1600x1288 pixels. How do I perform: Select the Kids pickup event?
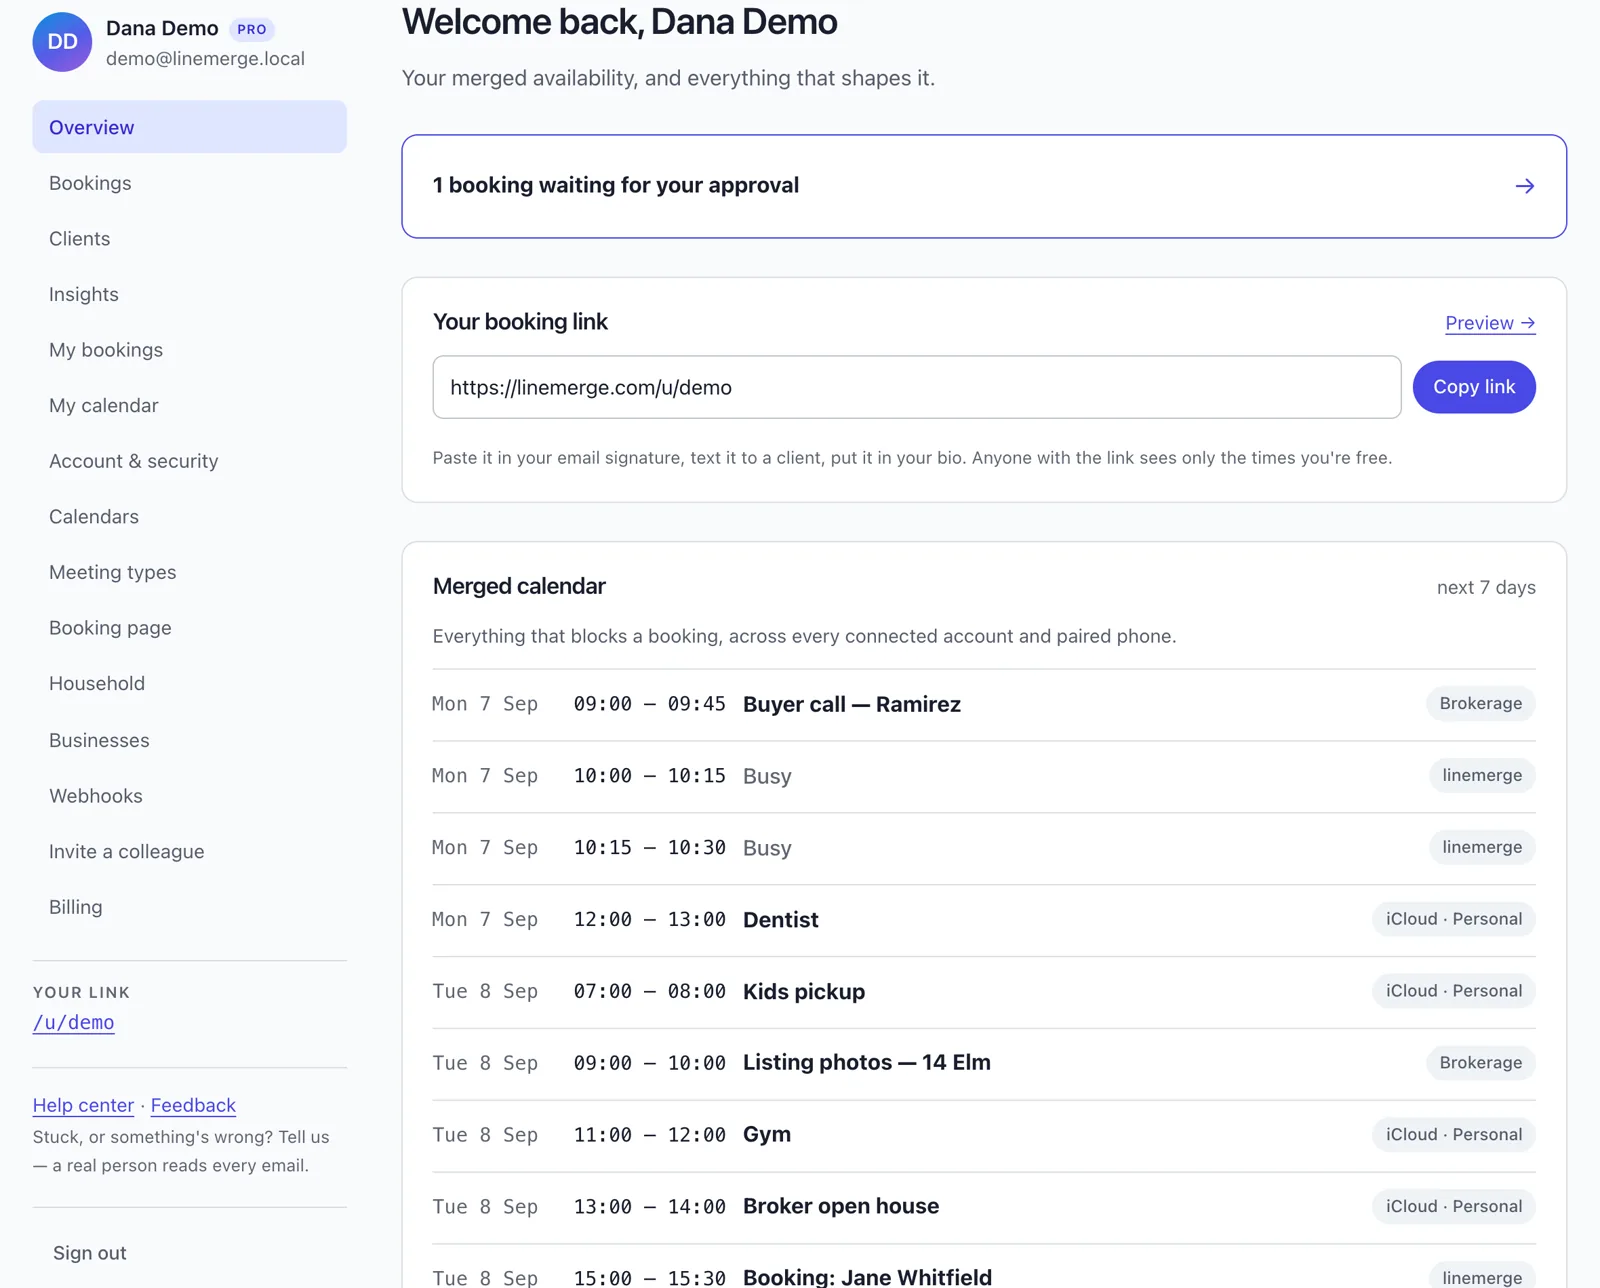tap(804, 992)
